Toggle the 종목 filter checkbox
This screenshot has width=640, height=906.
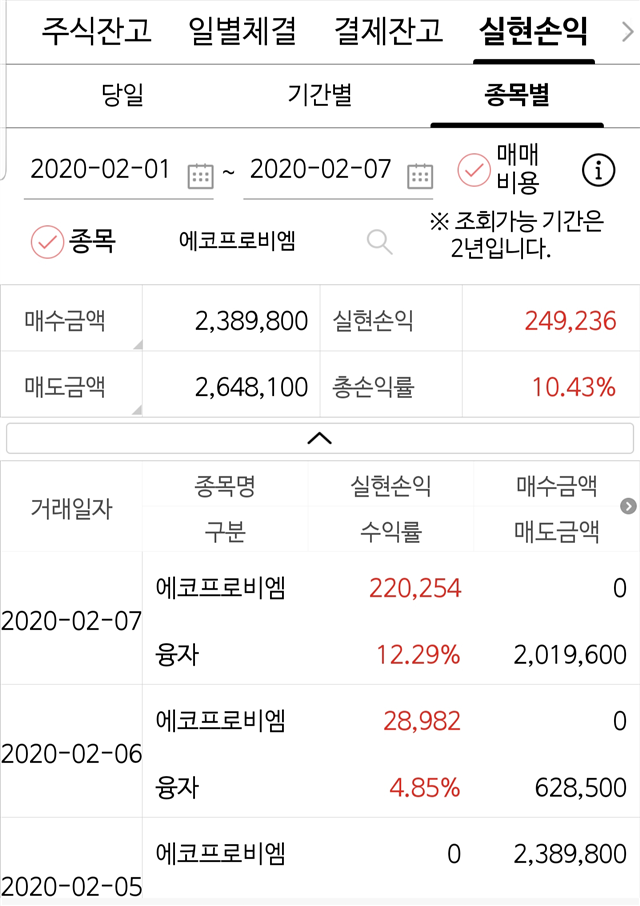(47, 242)
